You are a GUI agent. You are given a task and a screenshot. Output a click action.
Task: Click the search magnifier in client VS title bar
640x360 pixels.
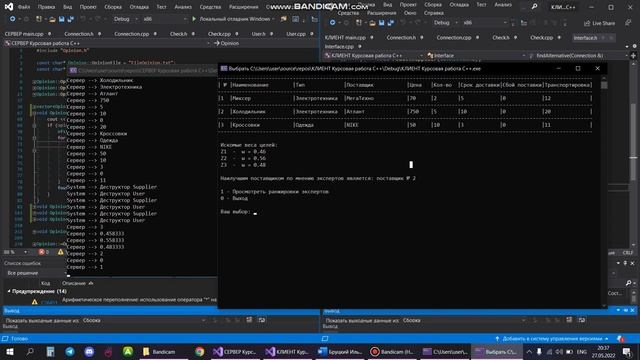[x=534, y=7]
